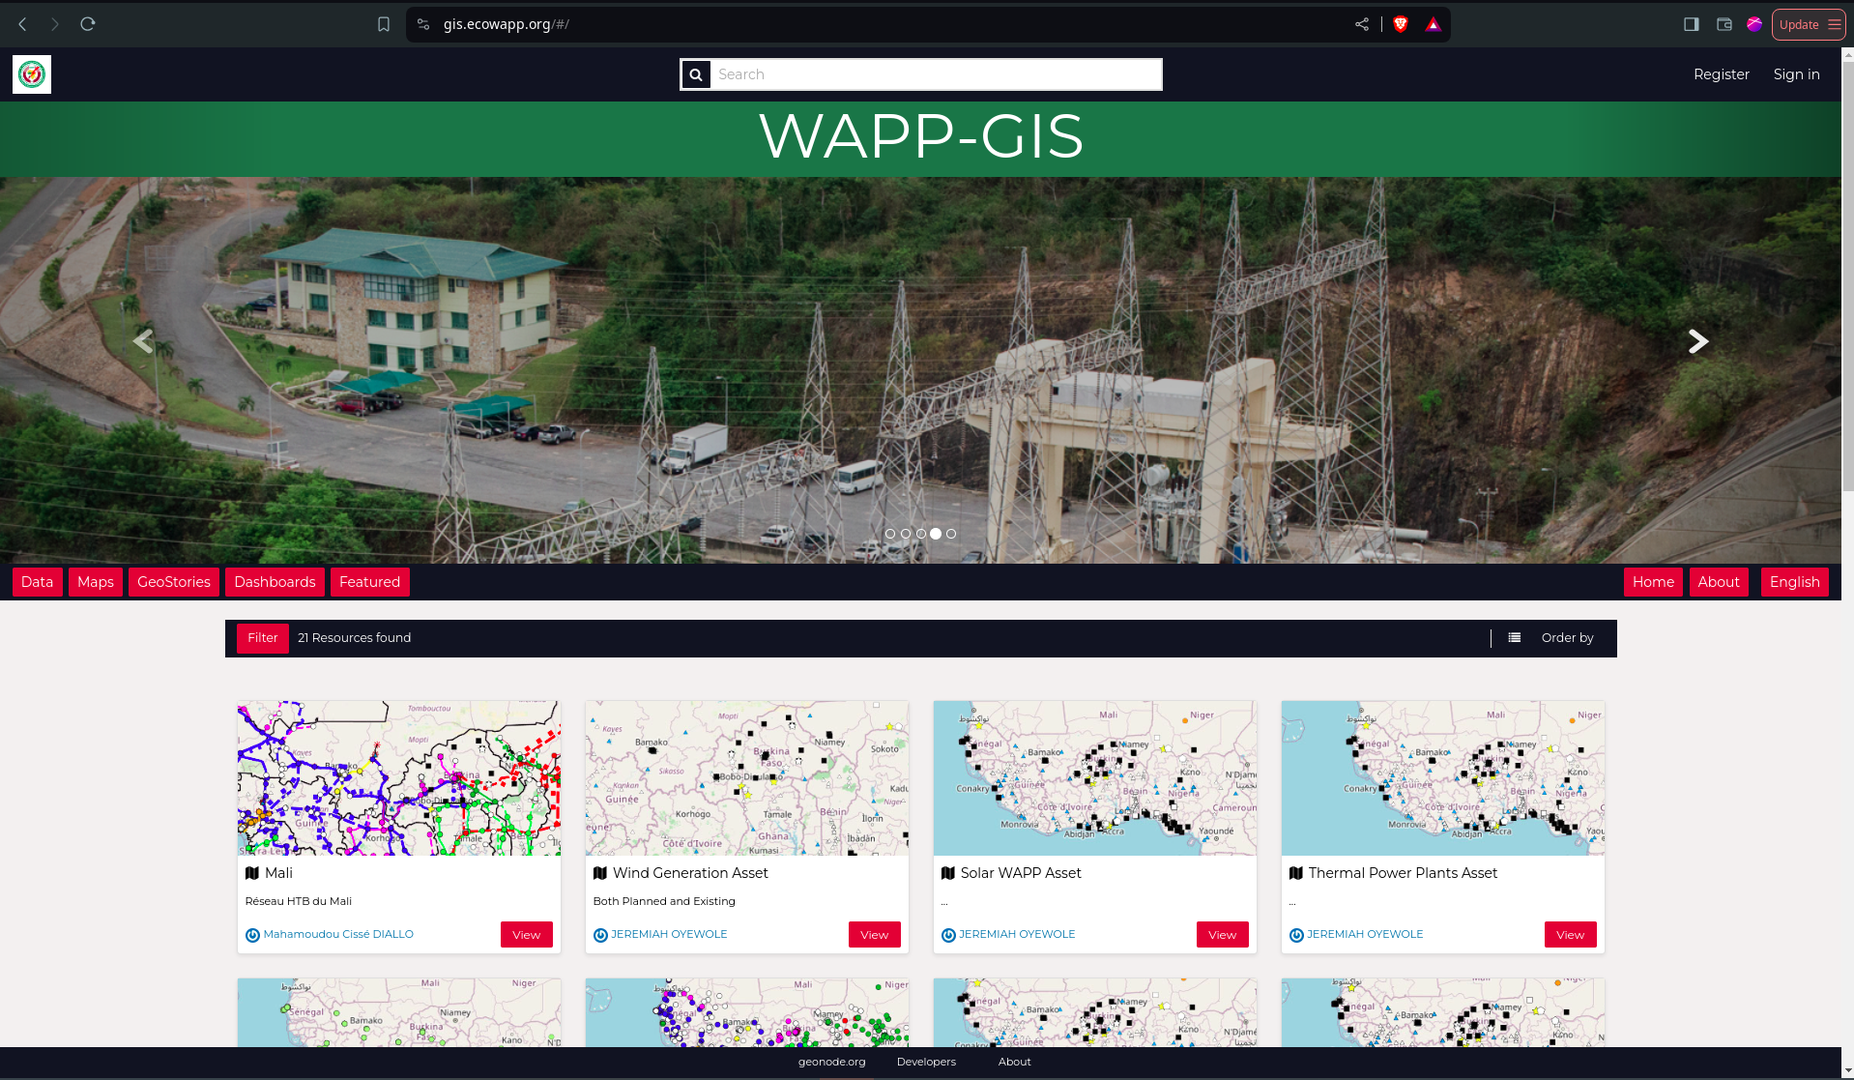This screenshot has height=1080, width=1854.
Task: Click the WAPP logo in header
Action: coord(32,74)
